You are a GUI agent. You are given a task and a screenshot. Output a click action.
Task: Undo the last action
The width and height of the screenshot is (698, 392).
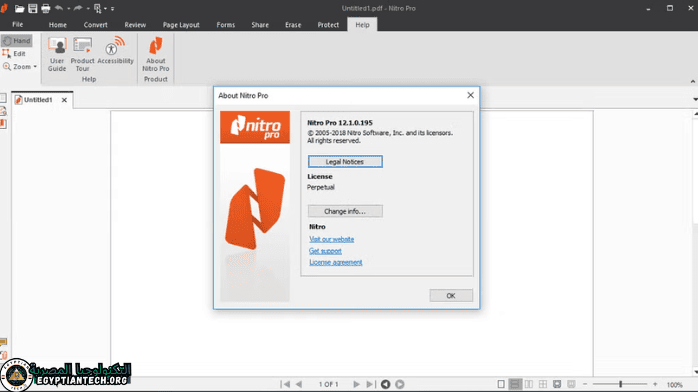click(x=59, y=8)
